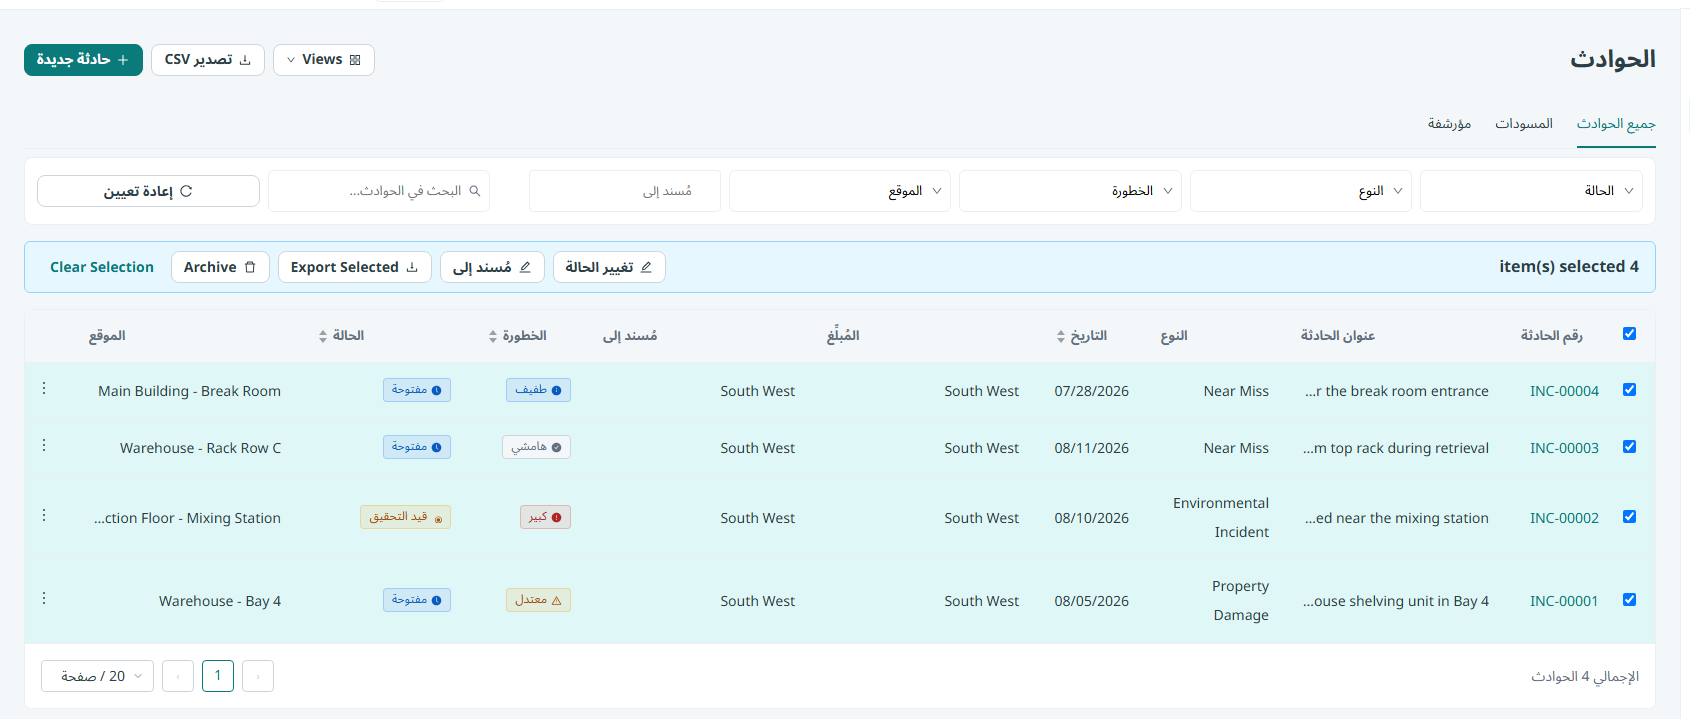The image size is (1690, 719).
Task: Click the search magnifier icon
Action: 475,191
